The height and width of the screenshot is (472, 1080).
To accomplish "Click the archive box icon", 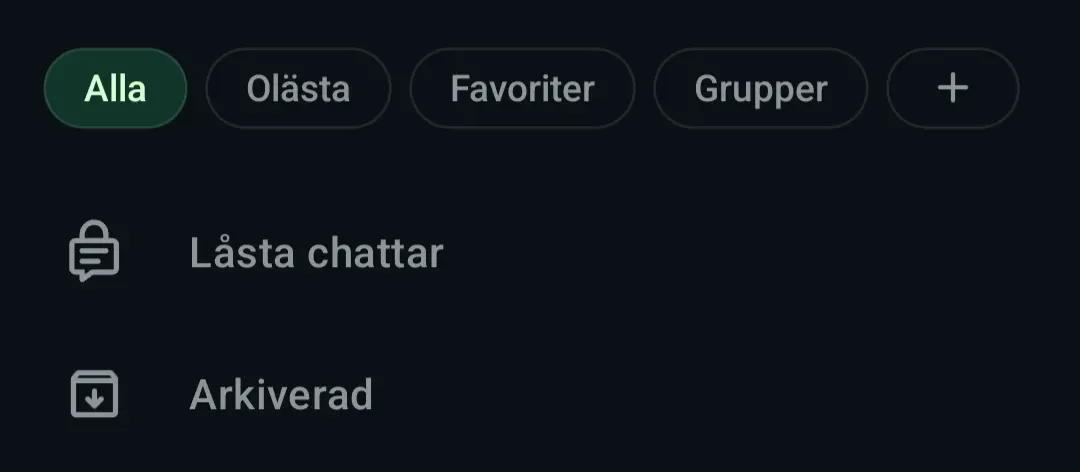I will tap(94, 394).
